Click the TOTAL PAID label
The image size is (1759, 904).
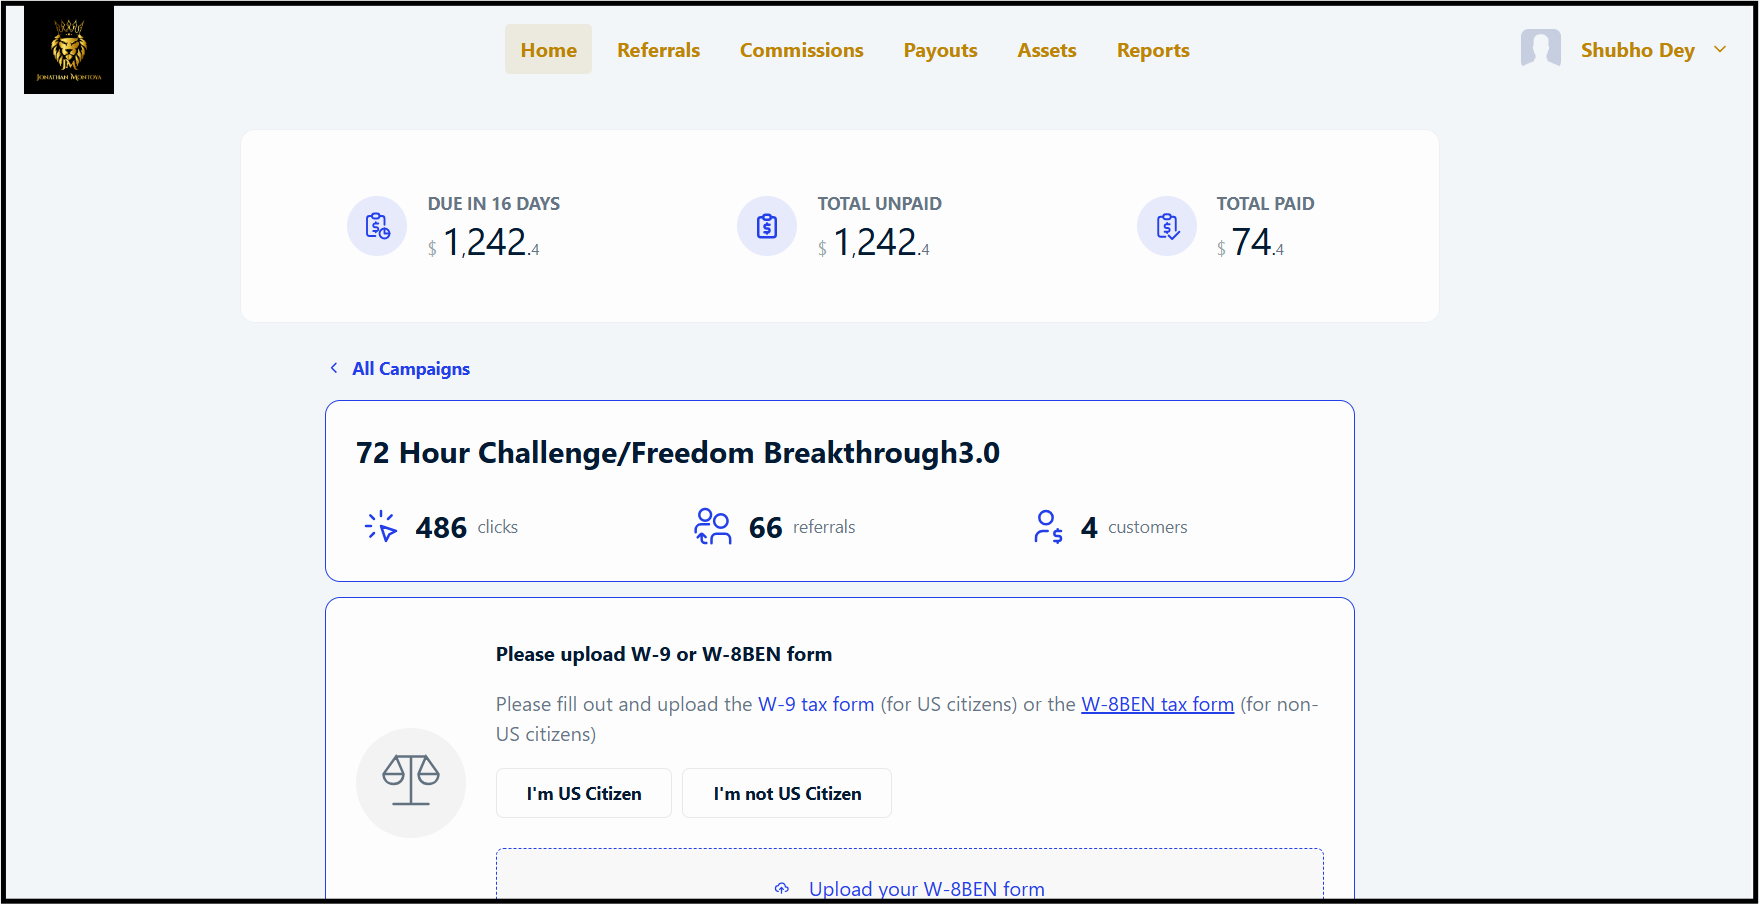[1265, 204]
